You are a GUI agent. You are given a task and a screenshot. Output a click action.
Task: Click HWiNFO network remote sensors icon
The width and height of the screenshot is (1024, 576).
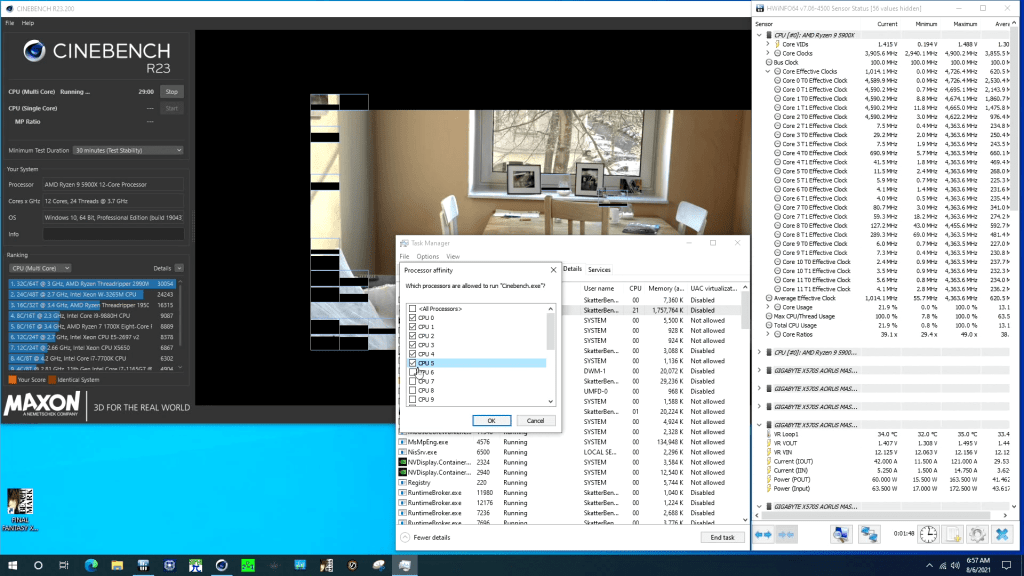click(x=869, y=534)
